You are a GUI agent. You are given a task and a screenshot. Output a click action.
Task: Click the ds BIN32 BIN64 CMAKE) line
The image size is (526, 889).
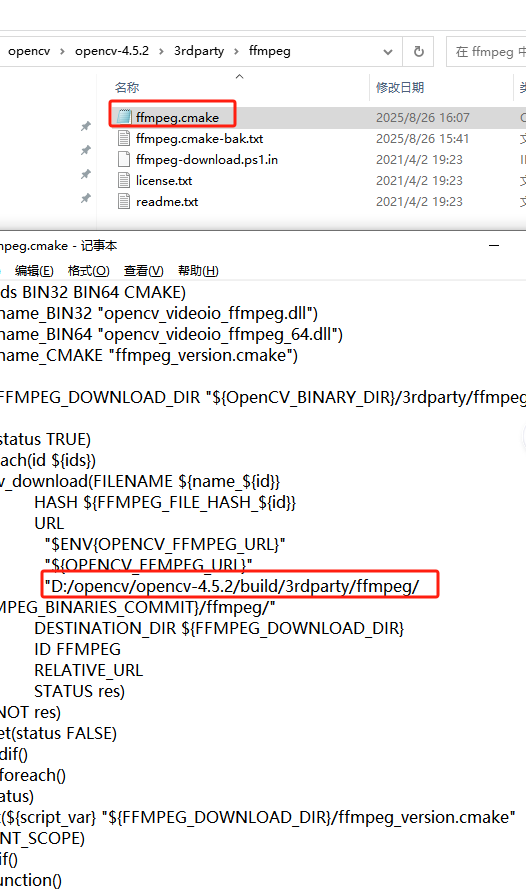pyautogui.click(x=93, y=293)
